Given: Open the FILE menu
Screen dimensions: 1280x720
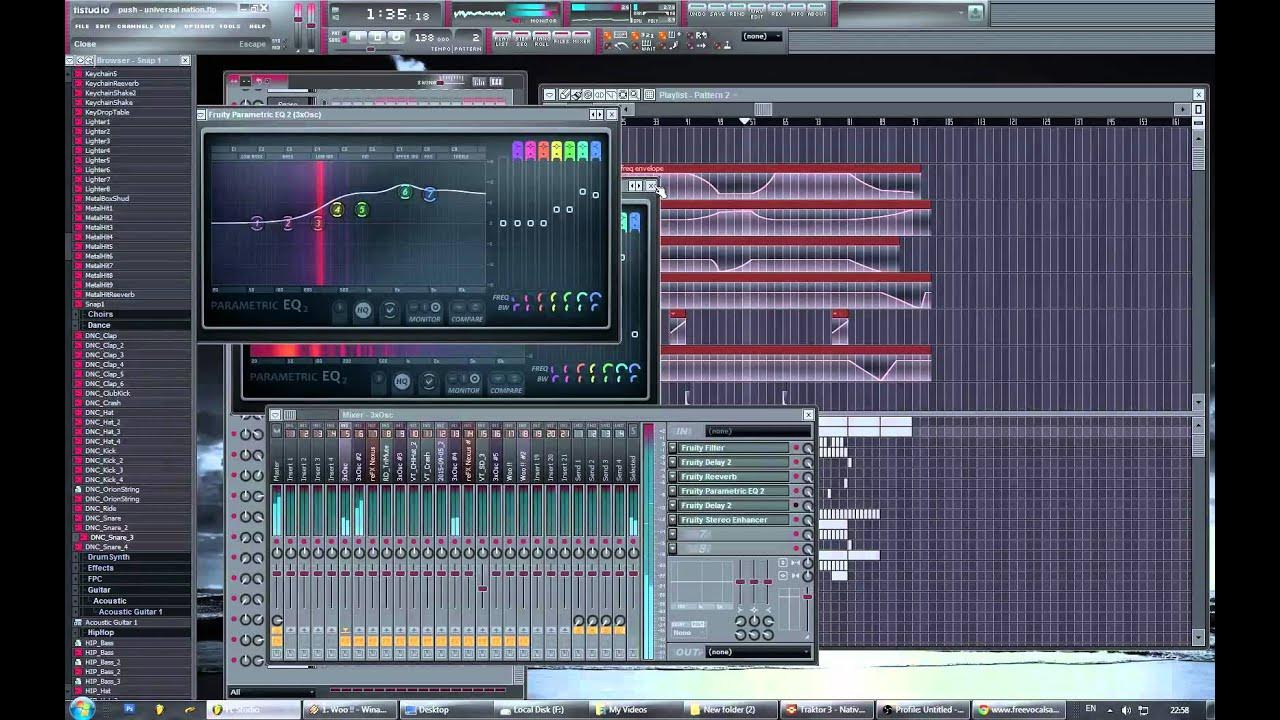Looking at the screenshot, I should (82, 26).
